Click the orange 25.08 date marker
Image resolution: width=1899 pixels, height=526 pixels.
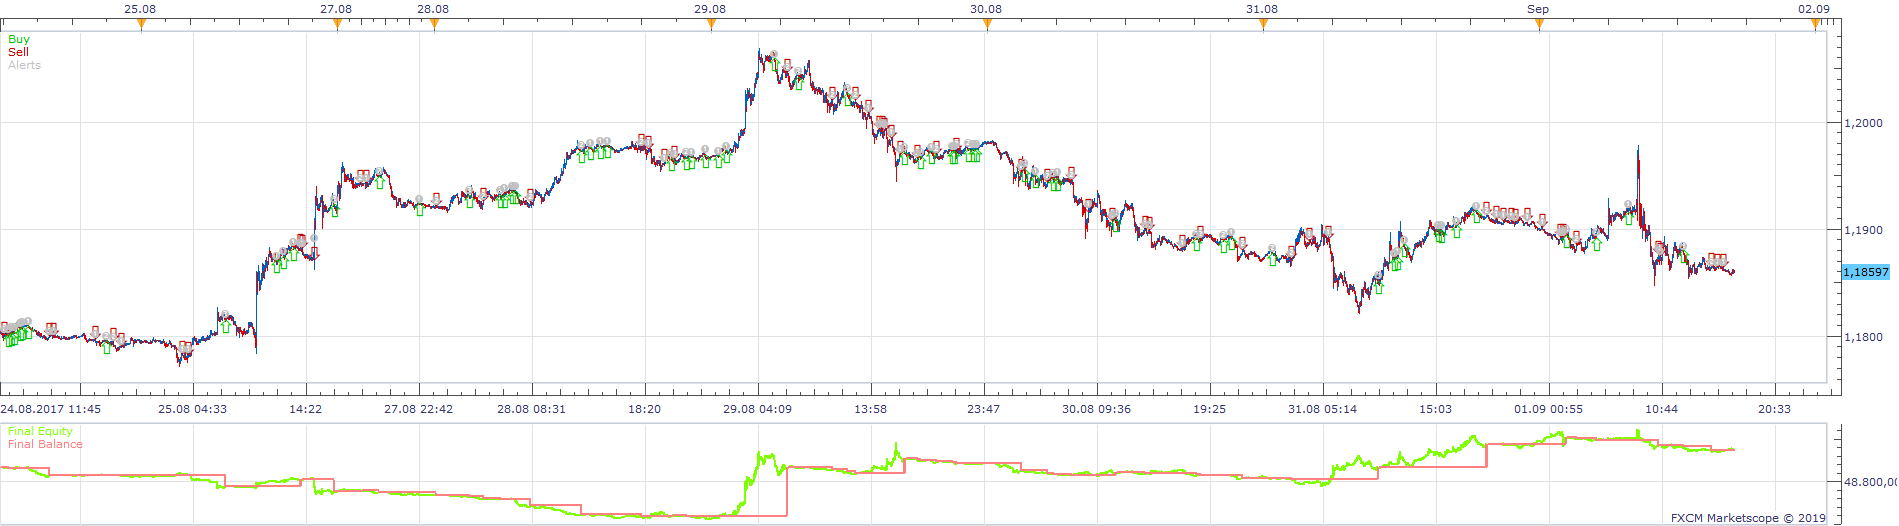pos(141,25)
